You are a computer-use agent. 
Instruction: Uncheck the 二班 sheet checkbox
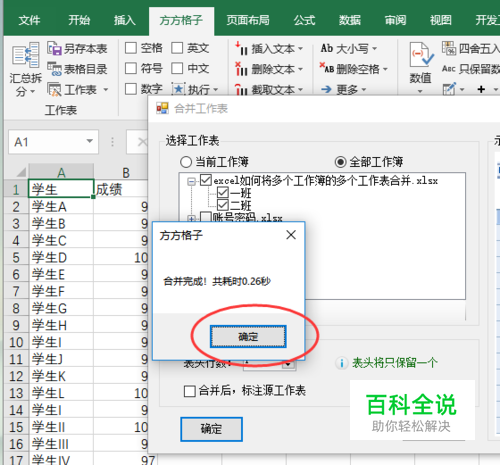pyautogui.click(x=223, y=205)
